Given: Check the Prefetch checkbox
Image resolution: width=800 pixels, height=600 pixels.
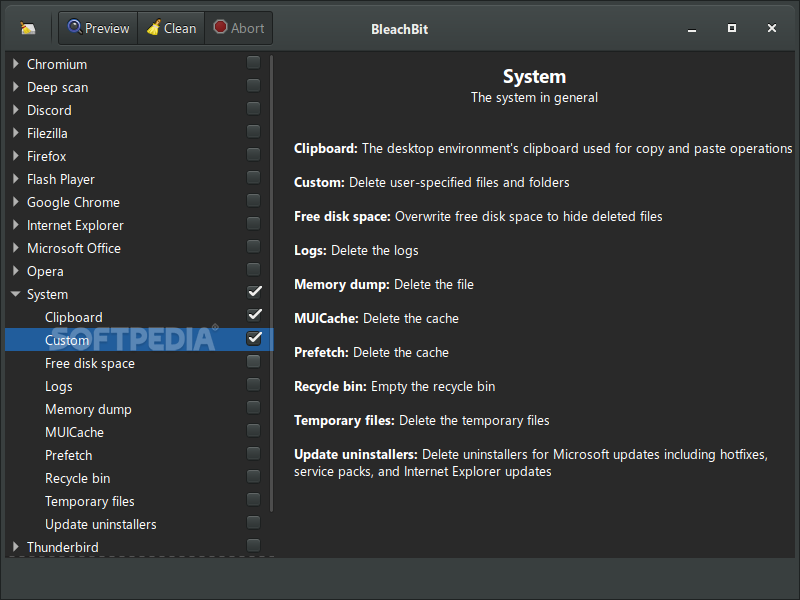Looking at the screenshot, I should tap(254, 454).
